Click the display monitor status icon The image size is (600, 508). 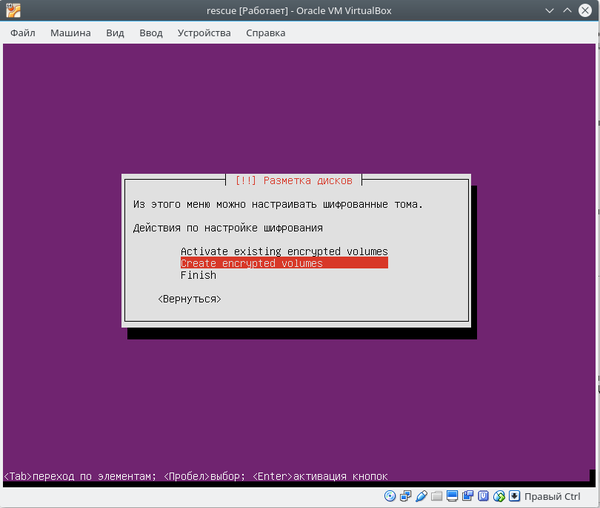[452, 496]
